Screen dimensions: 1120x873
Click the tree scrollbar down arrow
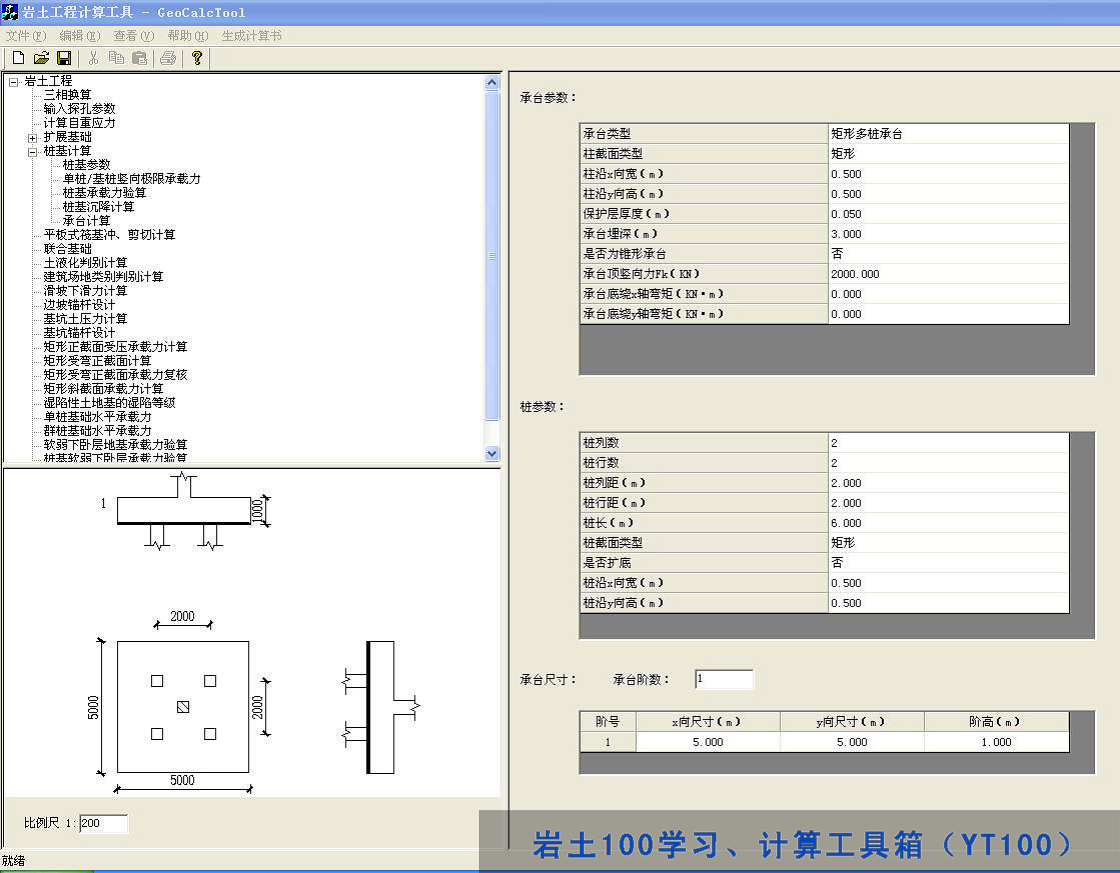[x=492, y=453]
